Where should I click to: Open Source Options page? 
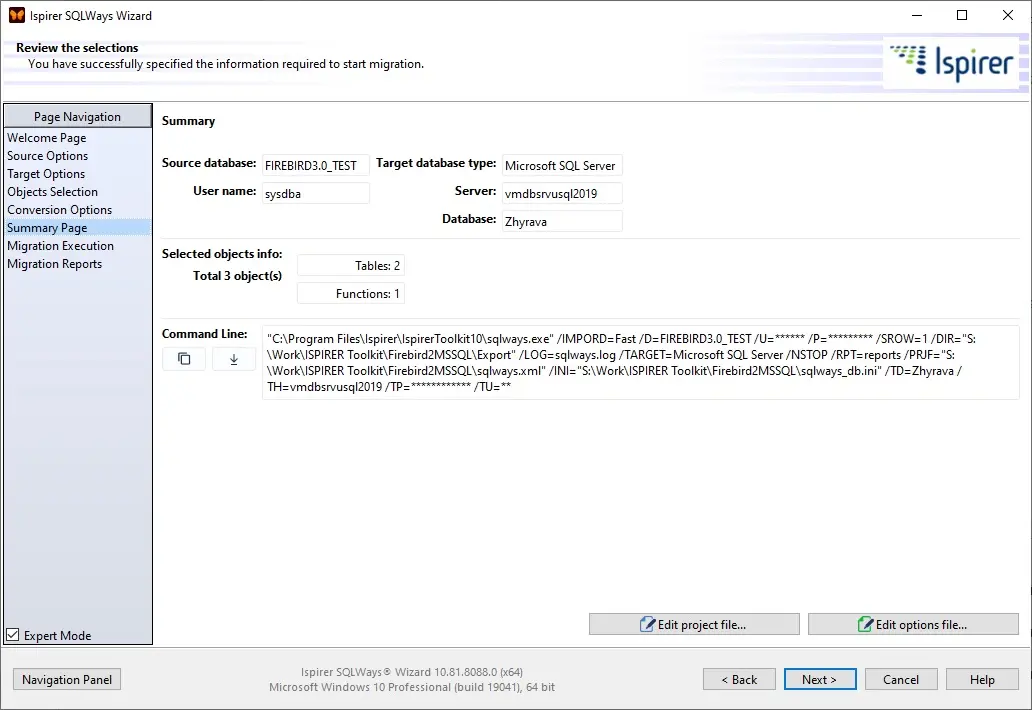(x=47, y=156)
